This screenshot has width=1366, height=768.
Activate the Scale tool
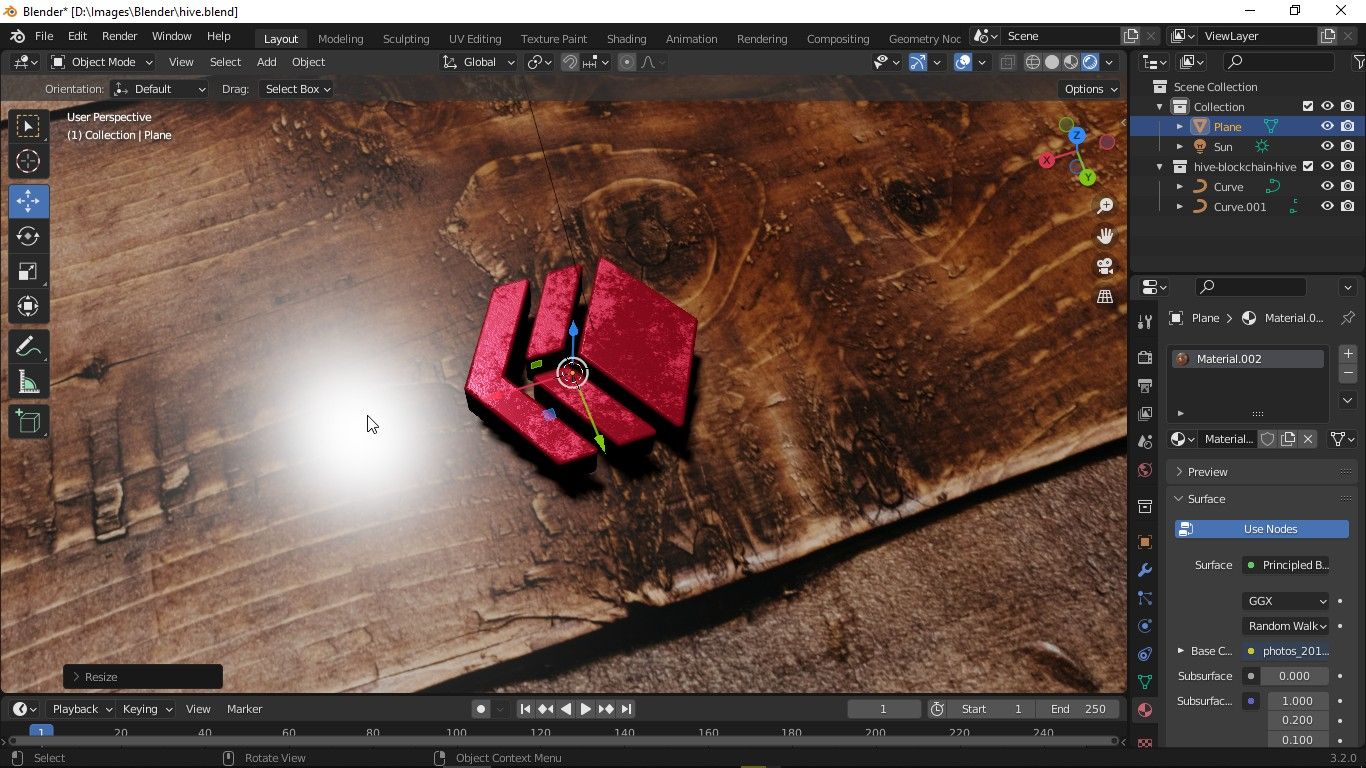click(x=28, y=271)
